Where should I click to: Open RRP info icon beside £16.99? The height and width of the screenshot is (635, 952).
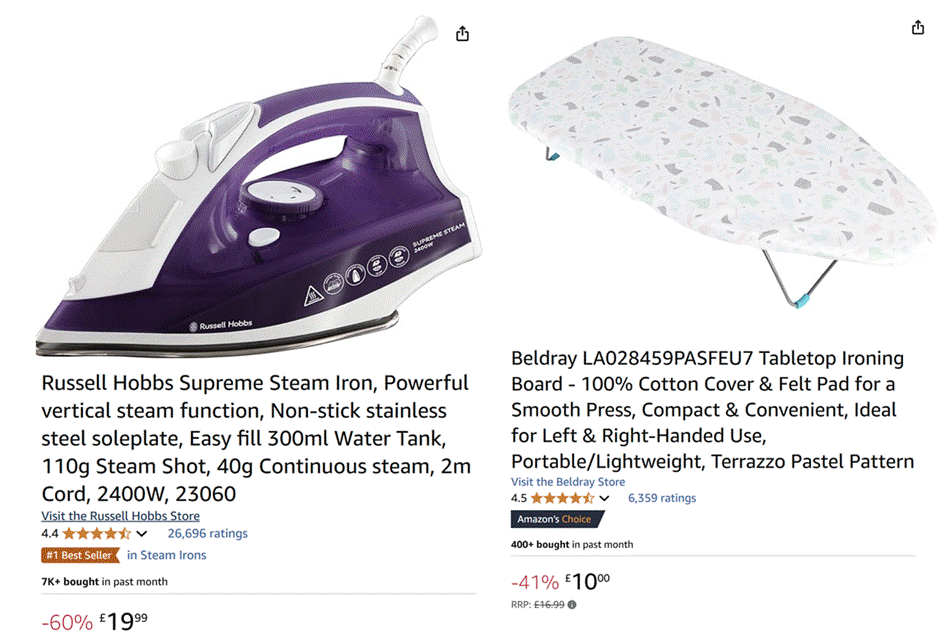tap(572, 605)
